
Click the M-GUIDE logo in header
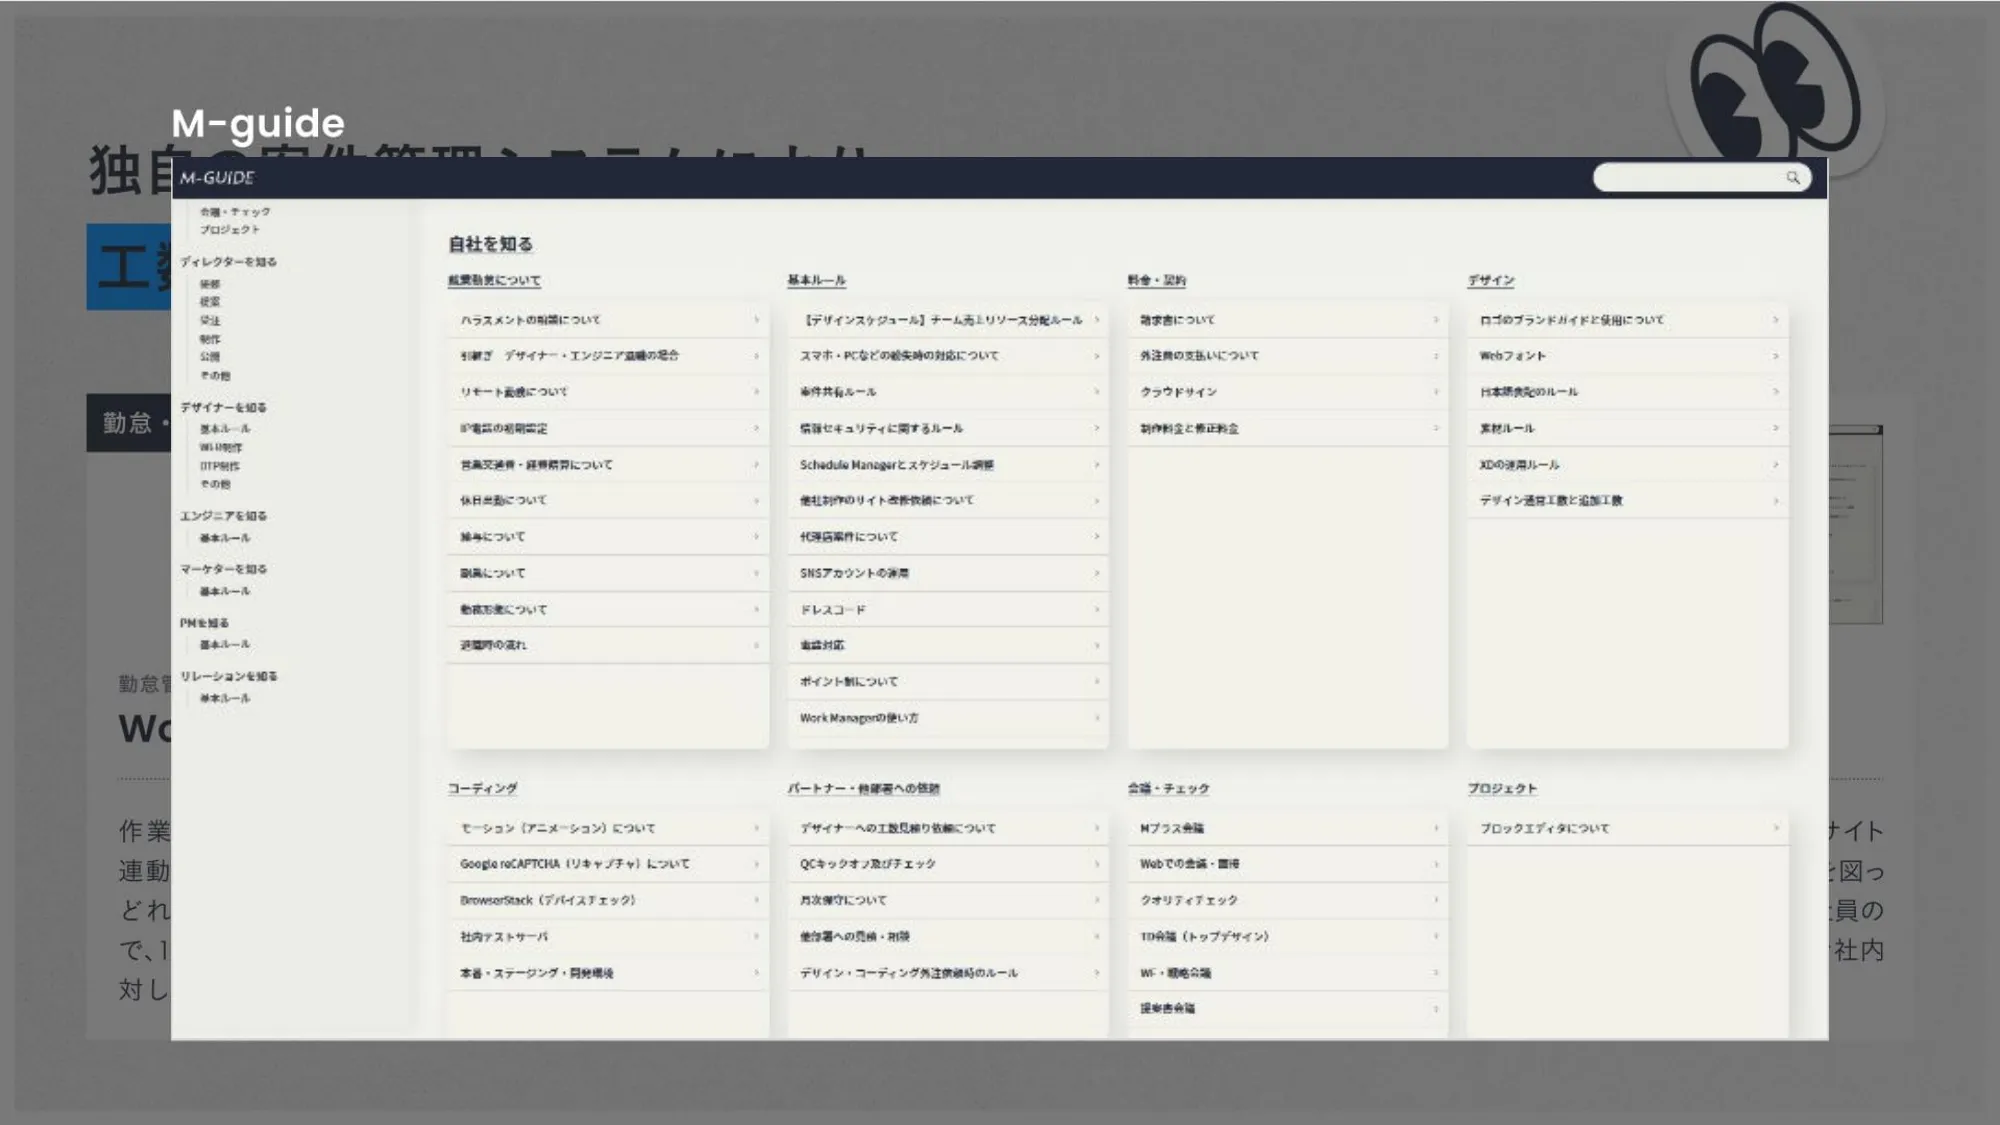click(217, 178)
